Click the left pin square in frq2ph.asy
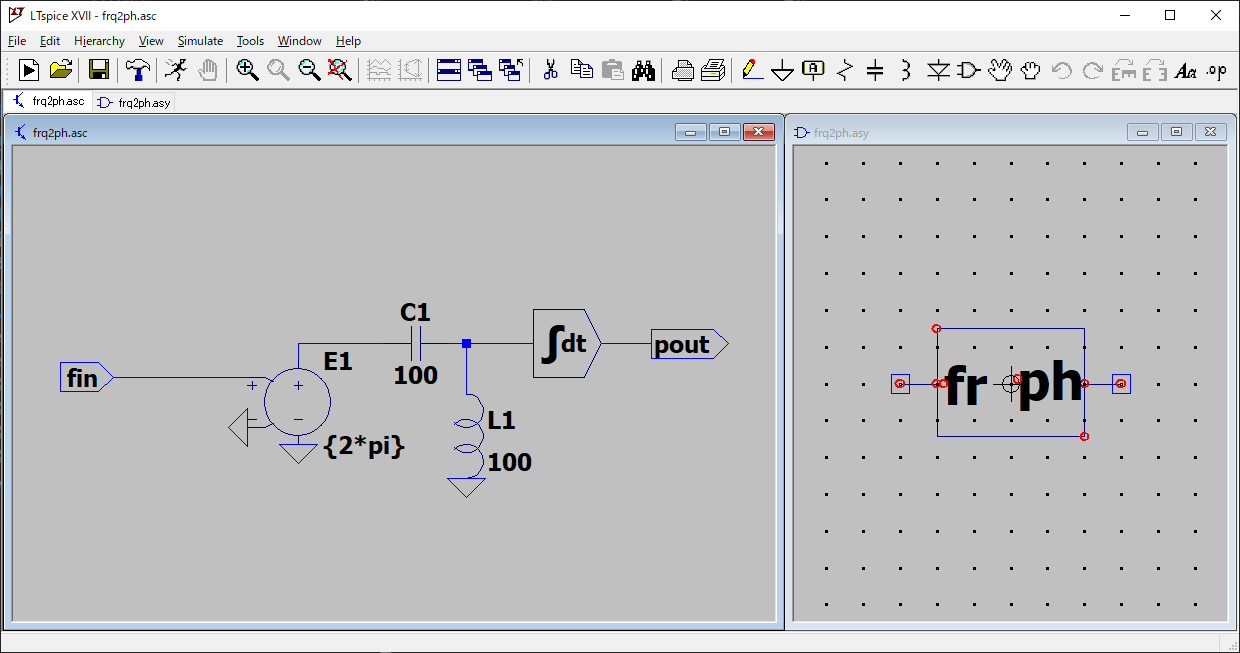Viewport: 1240px width, 653px height. click(x=900, y=384)
